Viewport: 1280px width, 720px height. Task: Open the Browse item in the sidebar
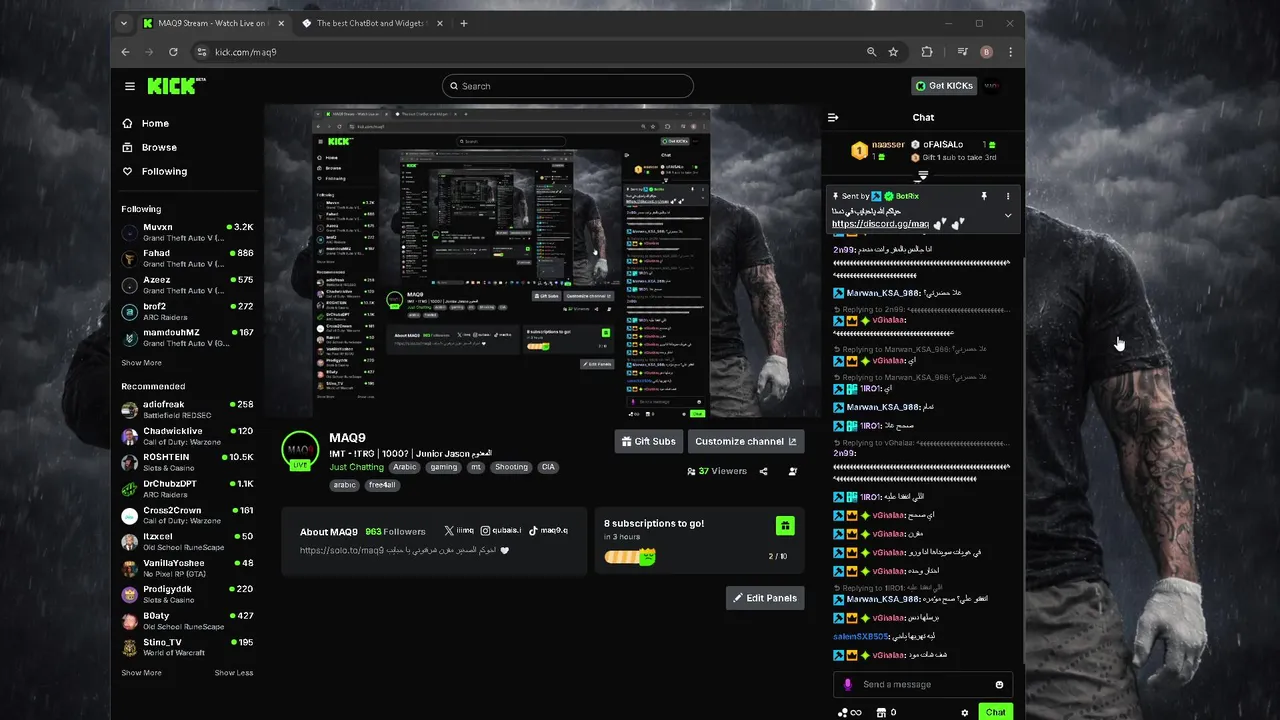159,147
